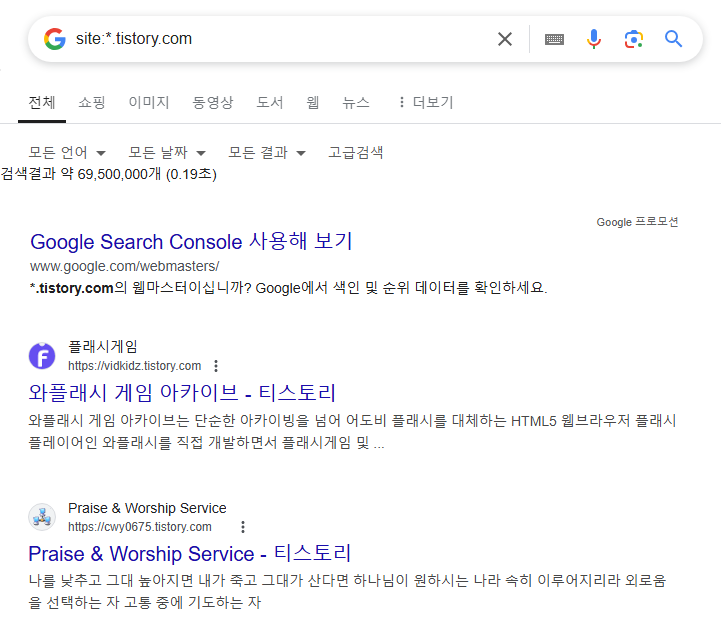Clear the search query with X

pyautogui.click(x=505, y=39)
